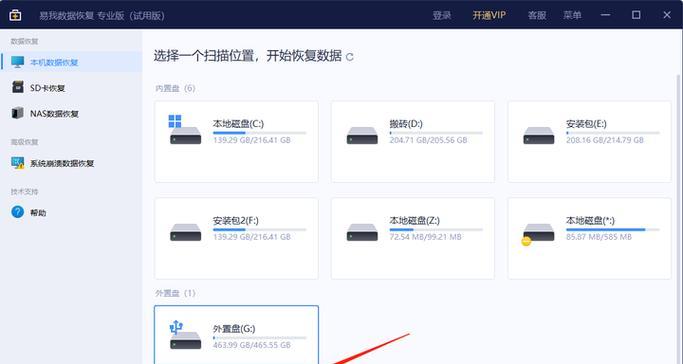The image size is (683, 364).
Task: Select the 本地磁盘(Z:) drive label
Action: (x=415, y=221)
